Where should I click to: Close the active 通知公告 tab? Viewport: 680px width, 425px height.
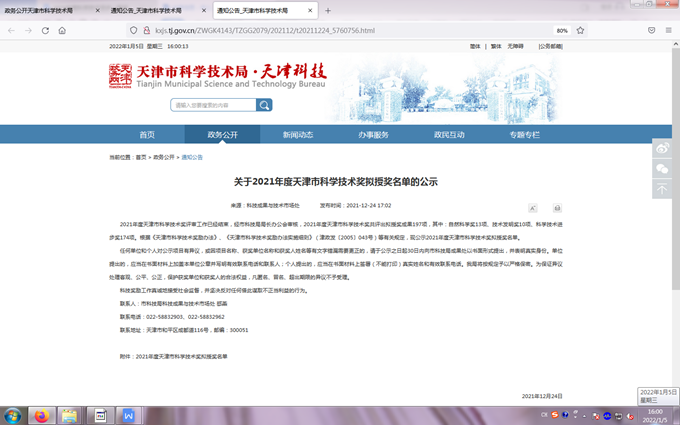310,10
